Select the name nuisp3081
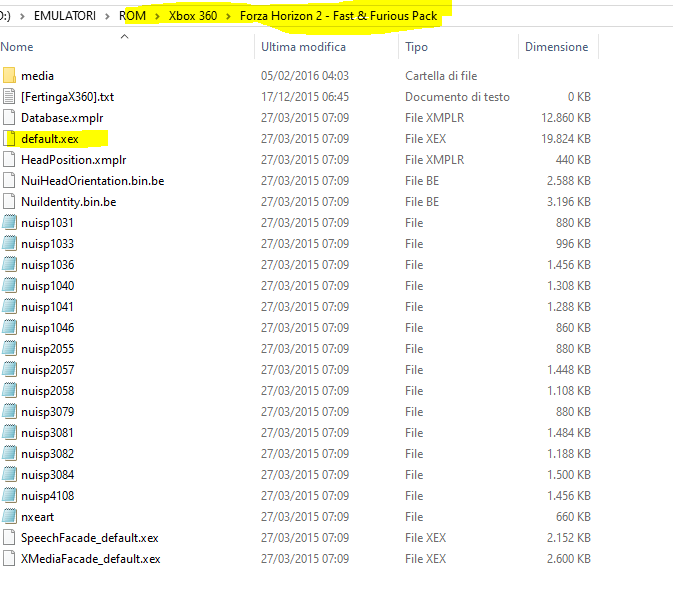673x609 pixels. 47,433
